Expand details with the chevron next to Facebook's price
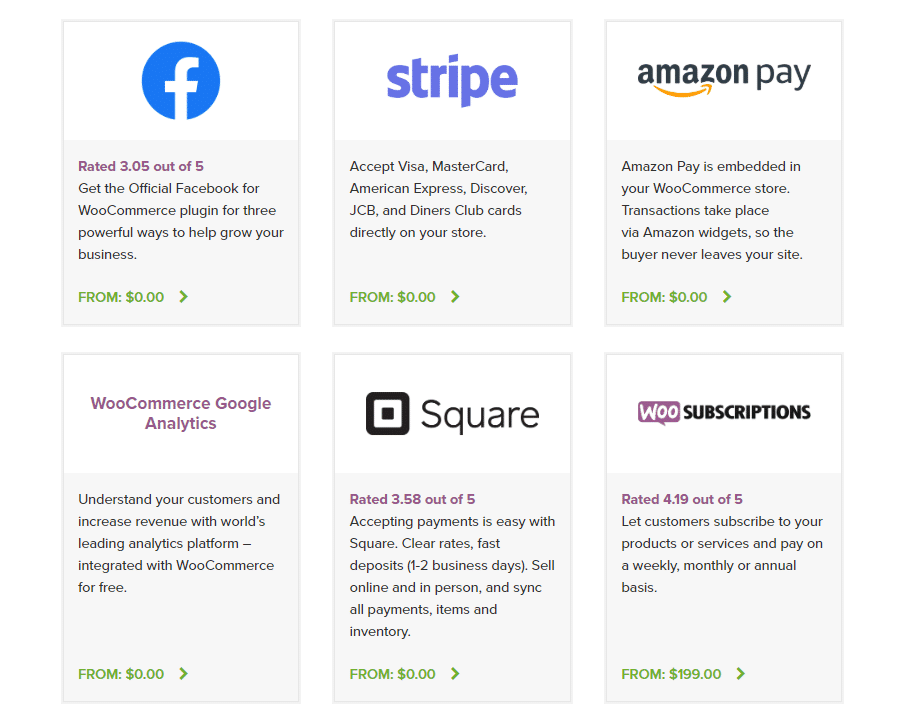This screenshot has width=900, height=721. pyautogui.click(x=184, y=297)
